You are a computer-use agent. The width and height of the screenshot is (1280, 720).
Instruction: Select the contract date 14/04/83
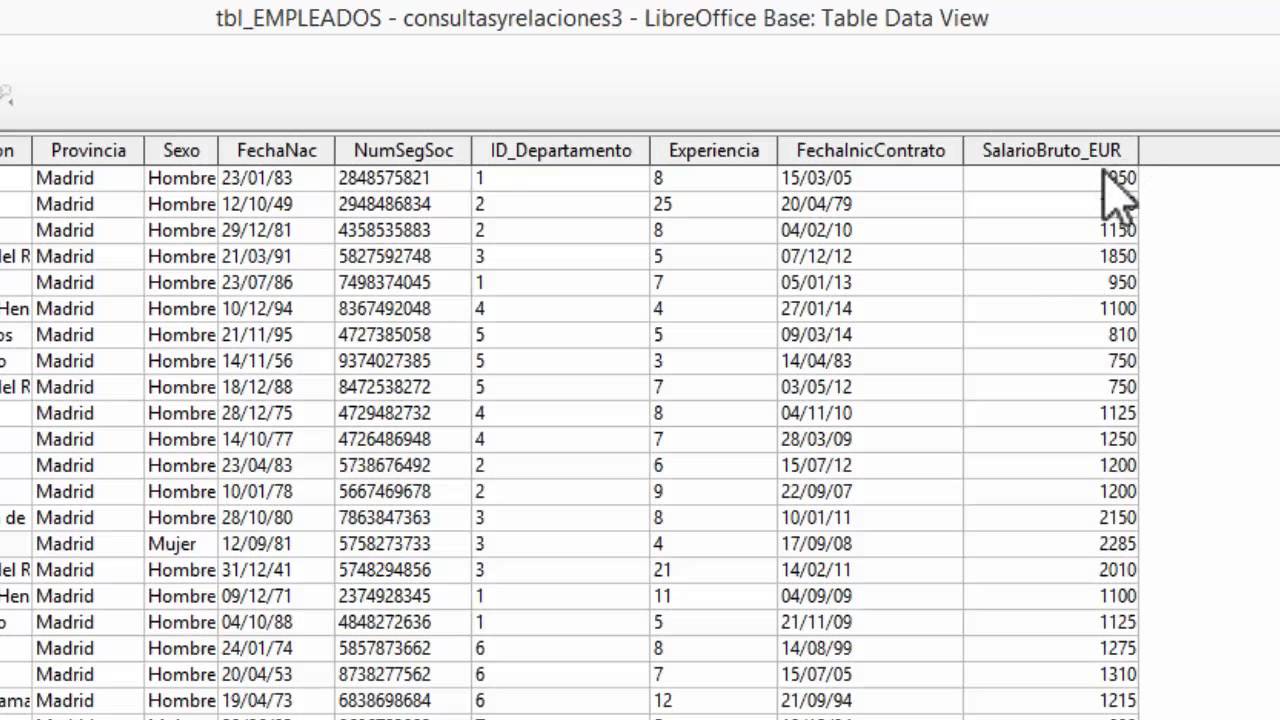pyautogui.click(x=870, y=360)
